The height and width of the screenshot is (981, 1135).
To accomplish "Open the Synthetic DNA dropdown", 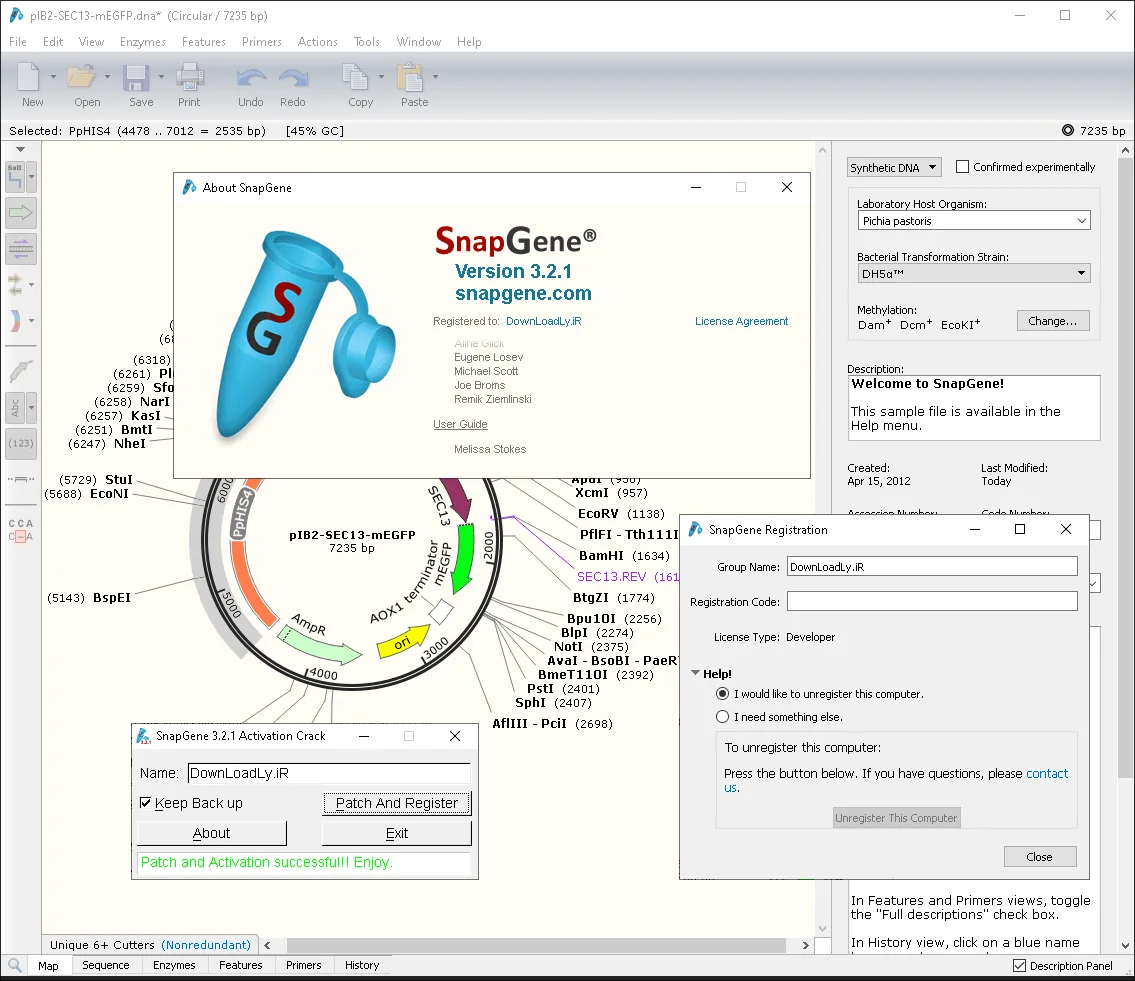I will point(895,167).
